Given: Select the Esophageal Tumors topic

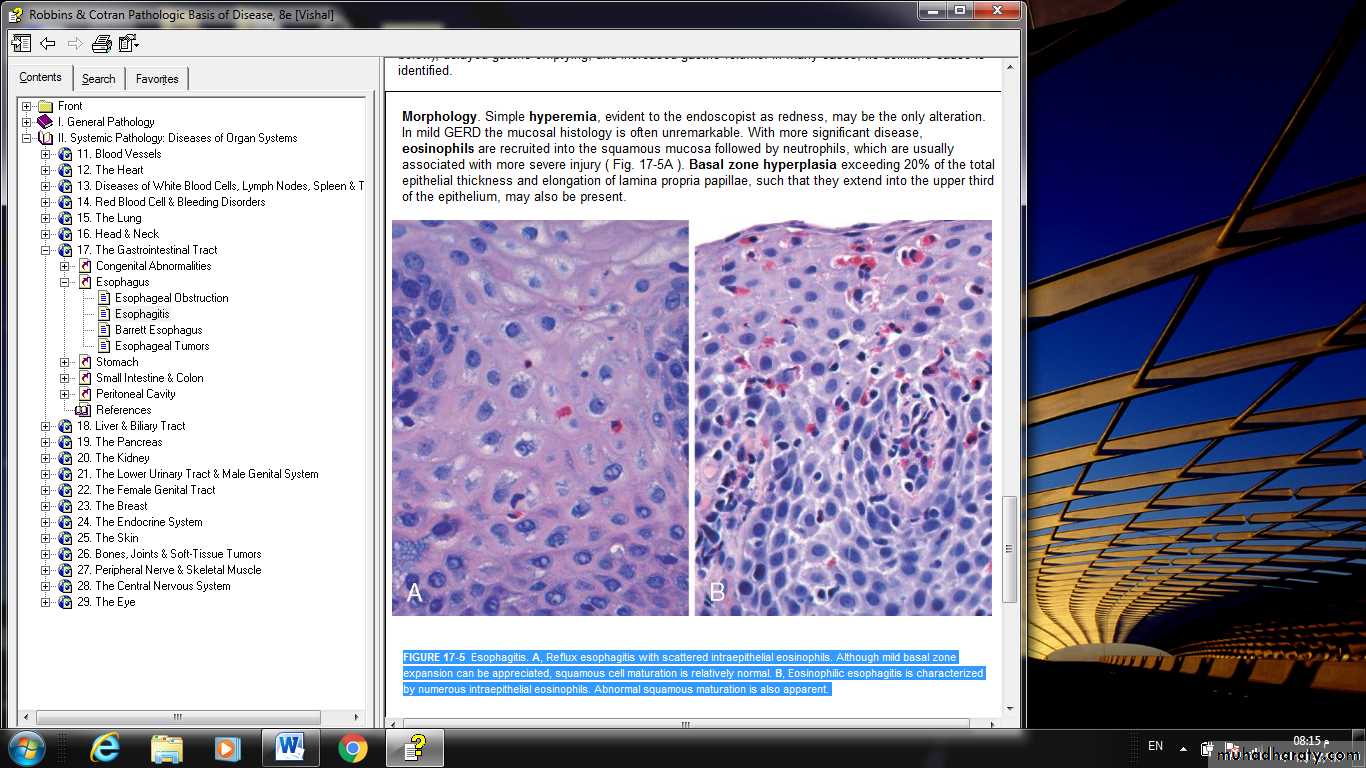Looking at the screenshot, I should pos(162,346).
